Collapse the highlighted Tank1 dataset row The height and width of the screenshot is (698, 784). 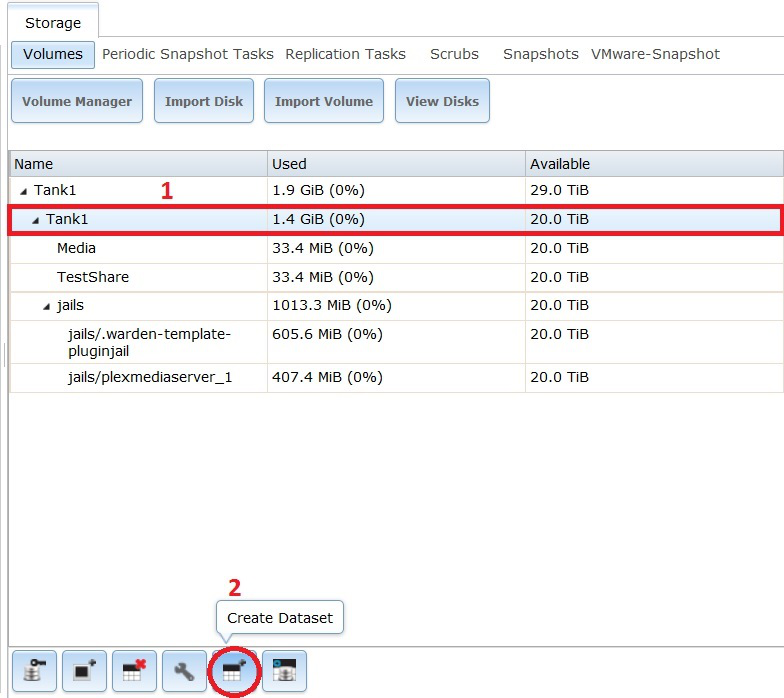click(x=36, y=219)
